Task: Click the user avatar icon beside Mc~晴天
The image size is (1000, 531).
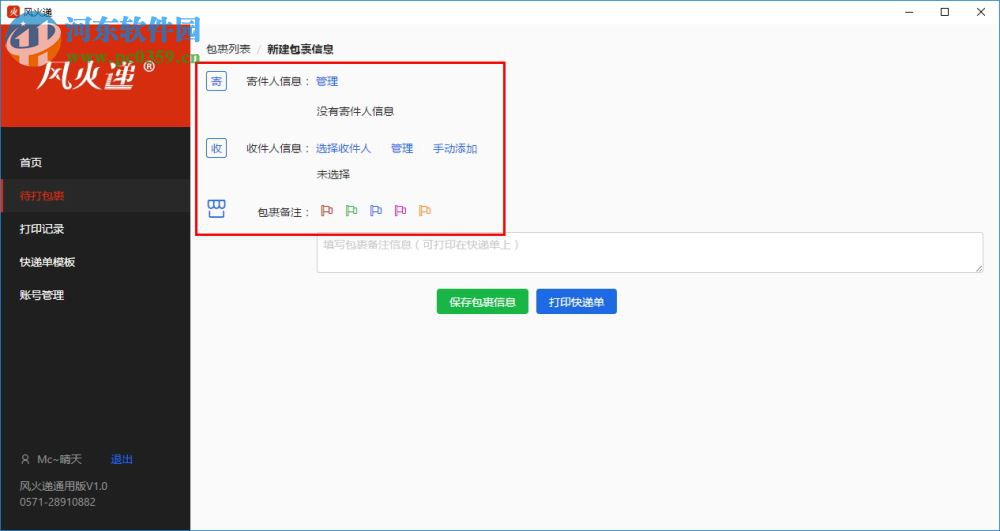Action: point(26,460)
